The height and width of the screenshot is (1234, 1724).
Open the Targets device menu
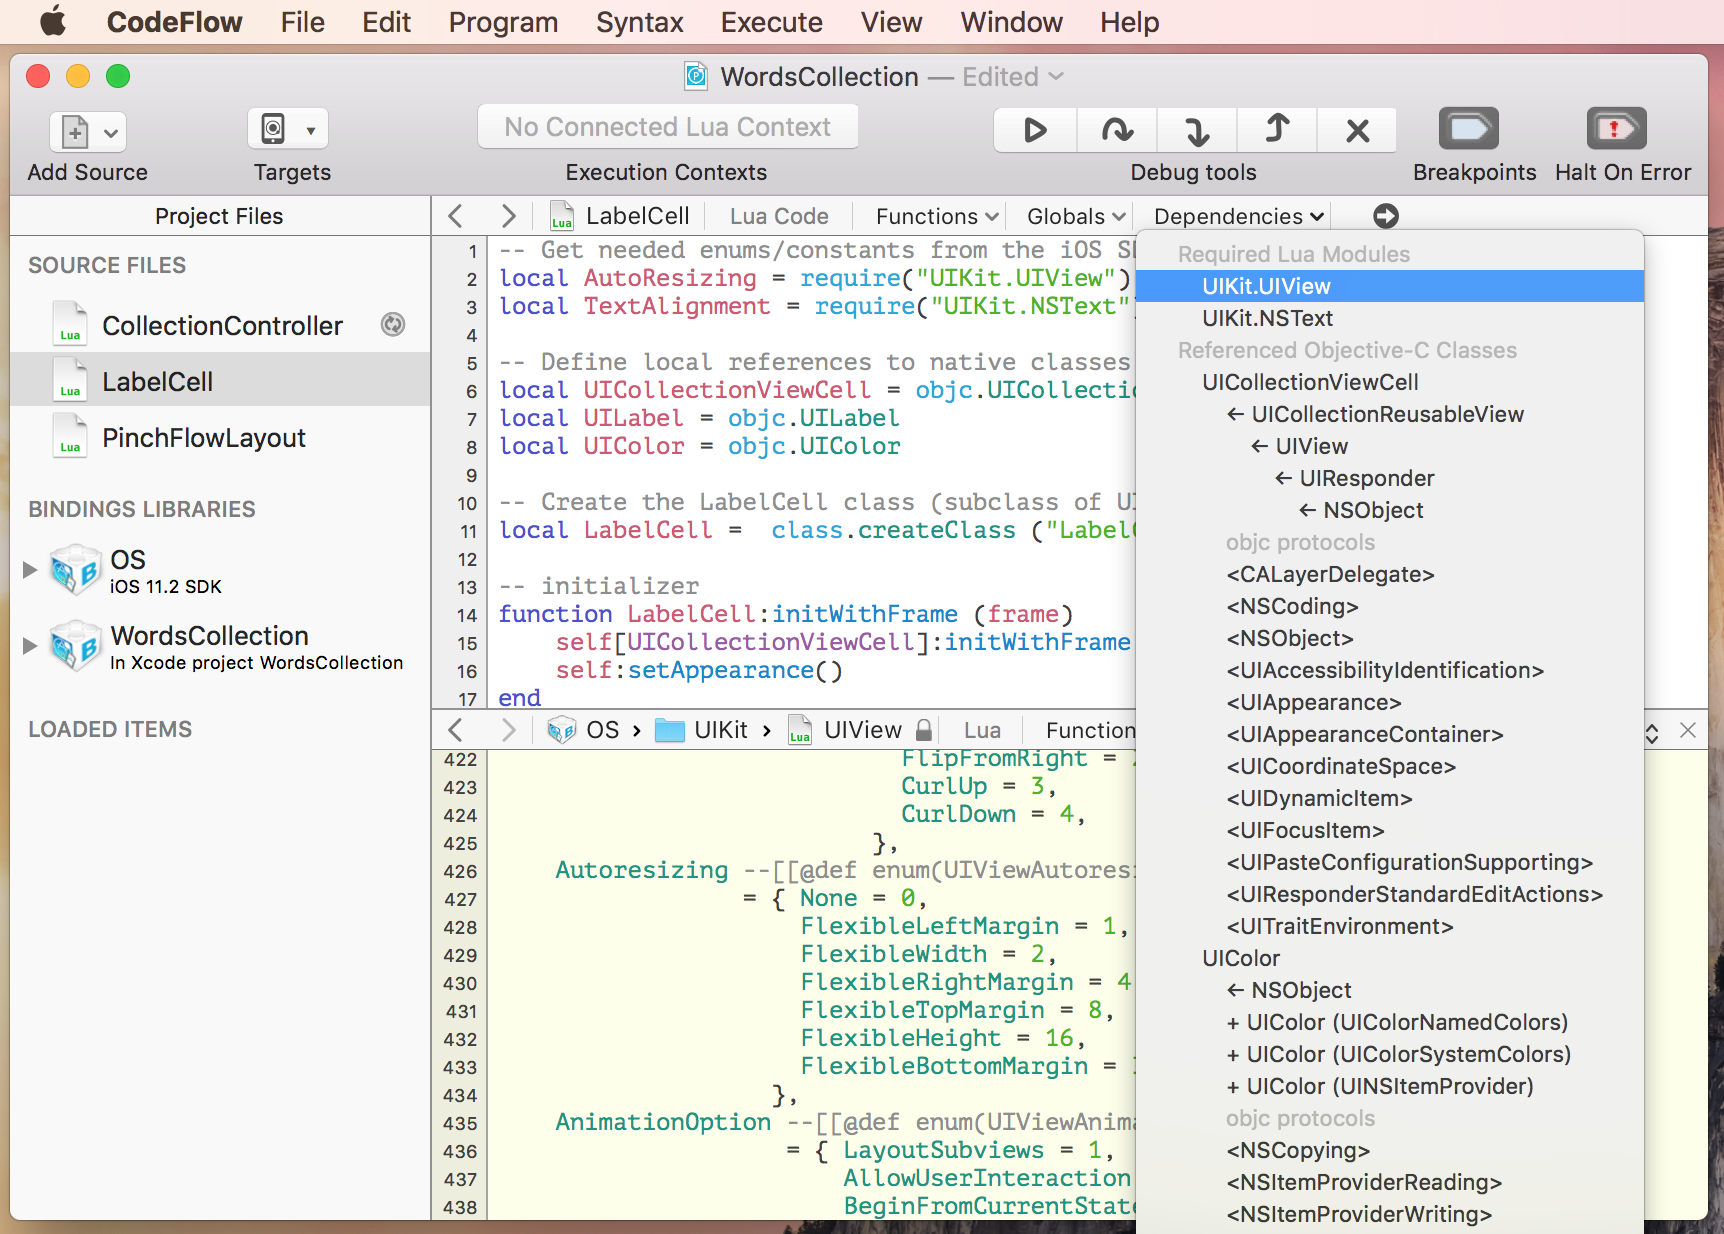[288, 129]
